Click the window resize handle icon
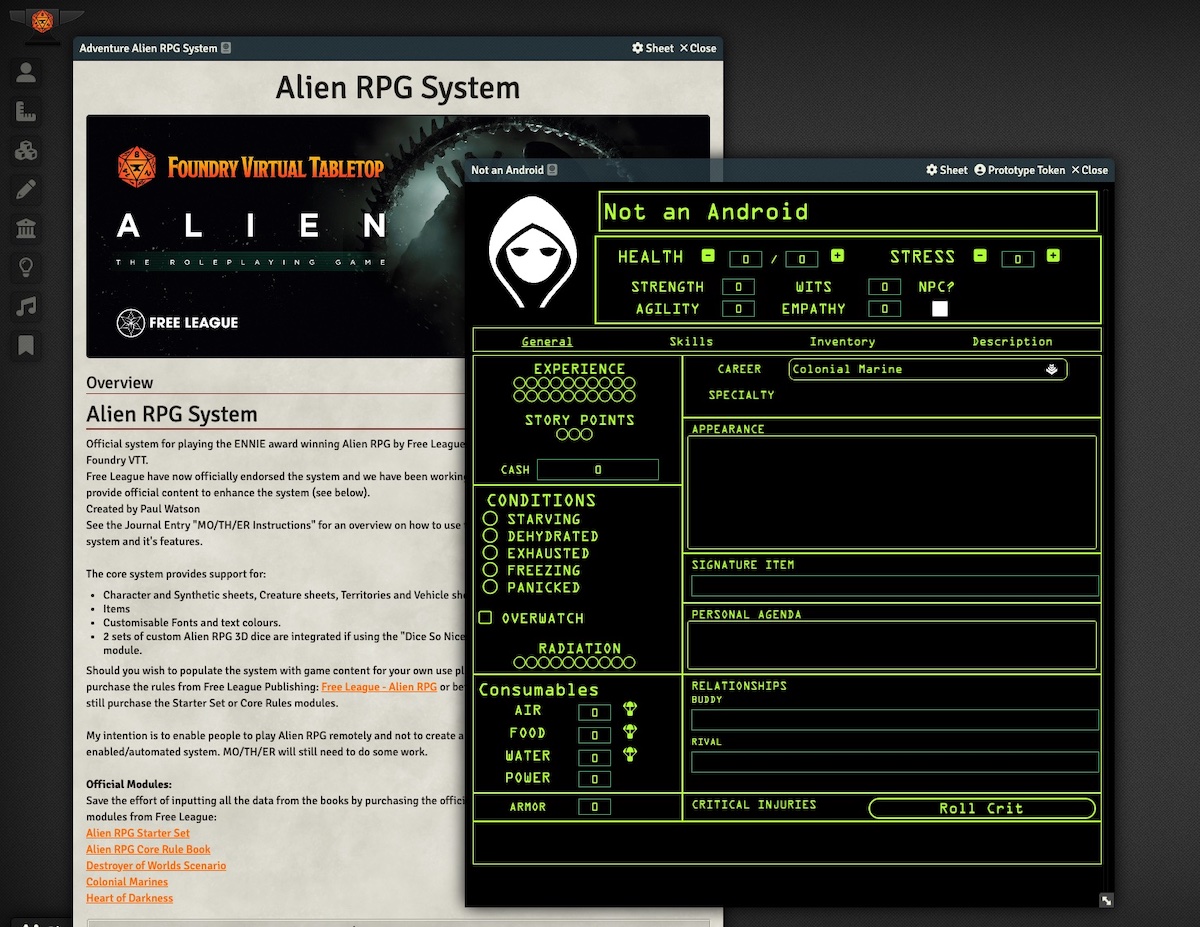The width and height of the screenshot is (1200, 927). 1105,900
